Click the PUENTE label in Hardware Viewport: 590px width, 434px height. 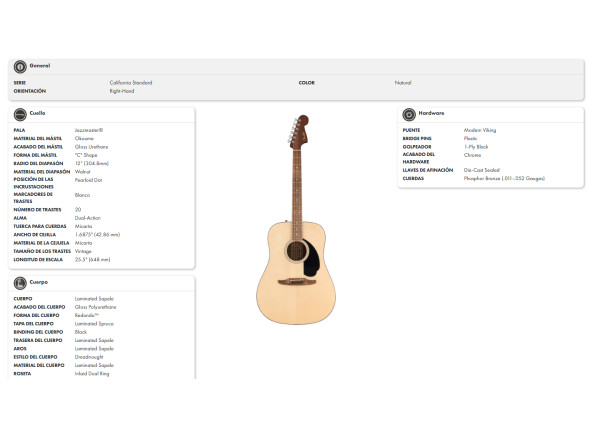tap(411, 130)
